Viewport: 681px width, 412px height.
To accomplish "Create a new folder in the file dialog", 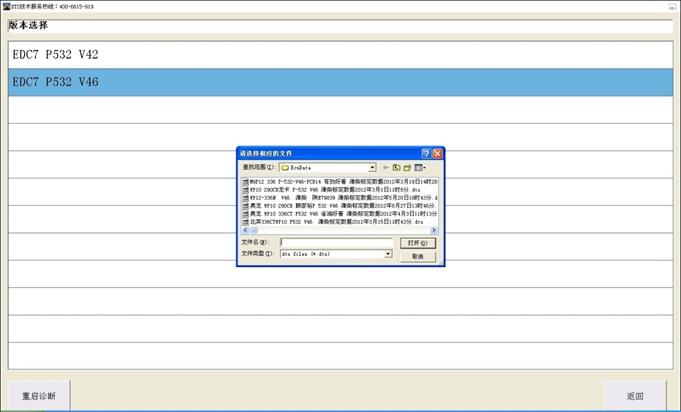I will [x=407, y=168].
